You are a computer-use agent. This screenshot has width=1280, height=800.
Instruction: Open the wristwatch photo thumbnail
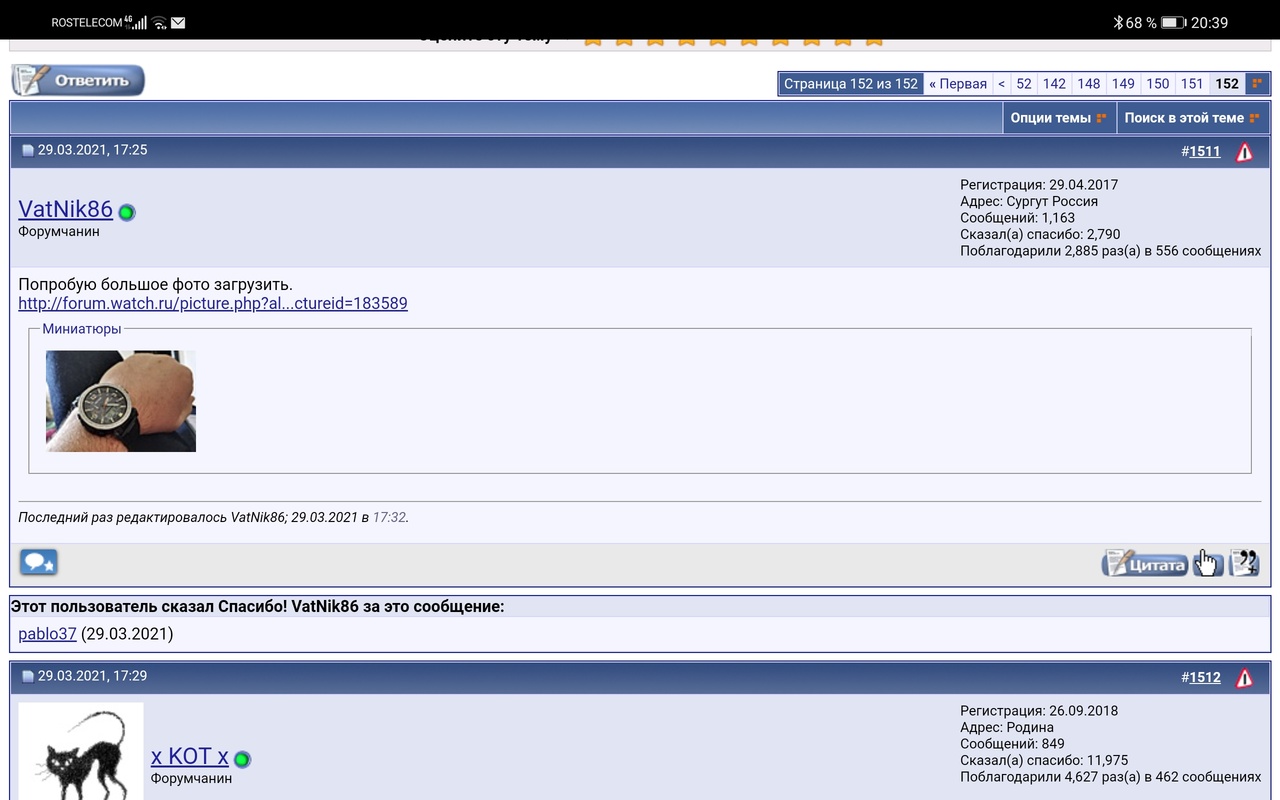click(x=121, y=401)
